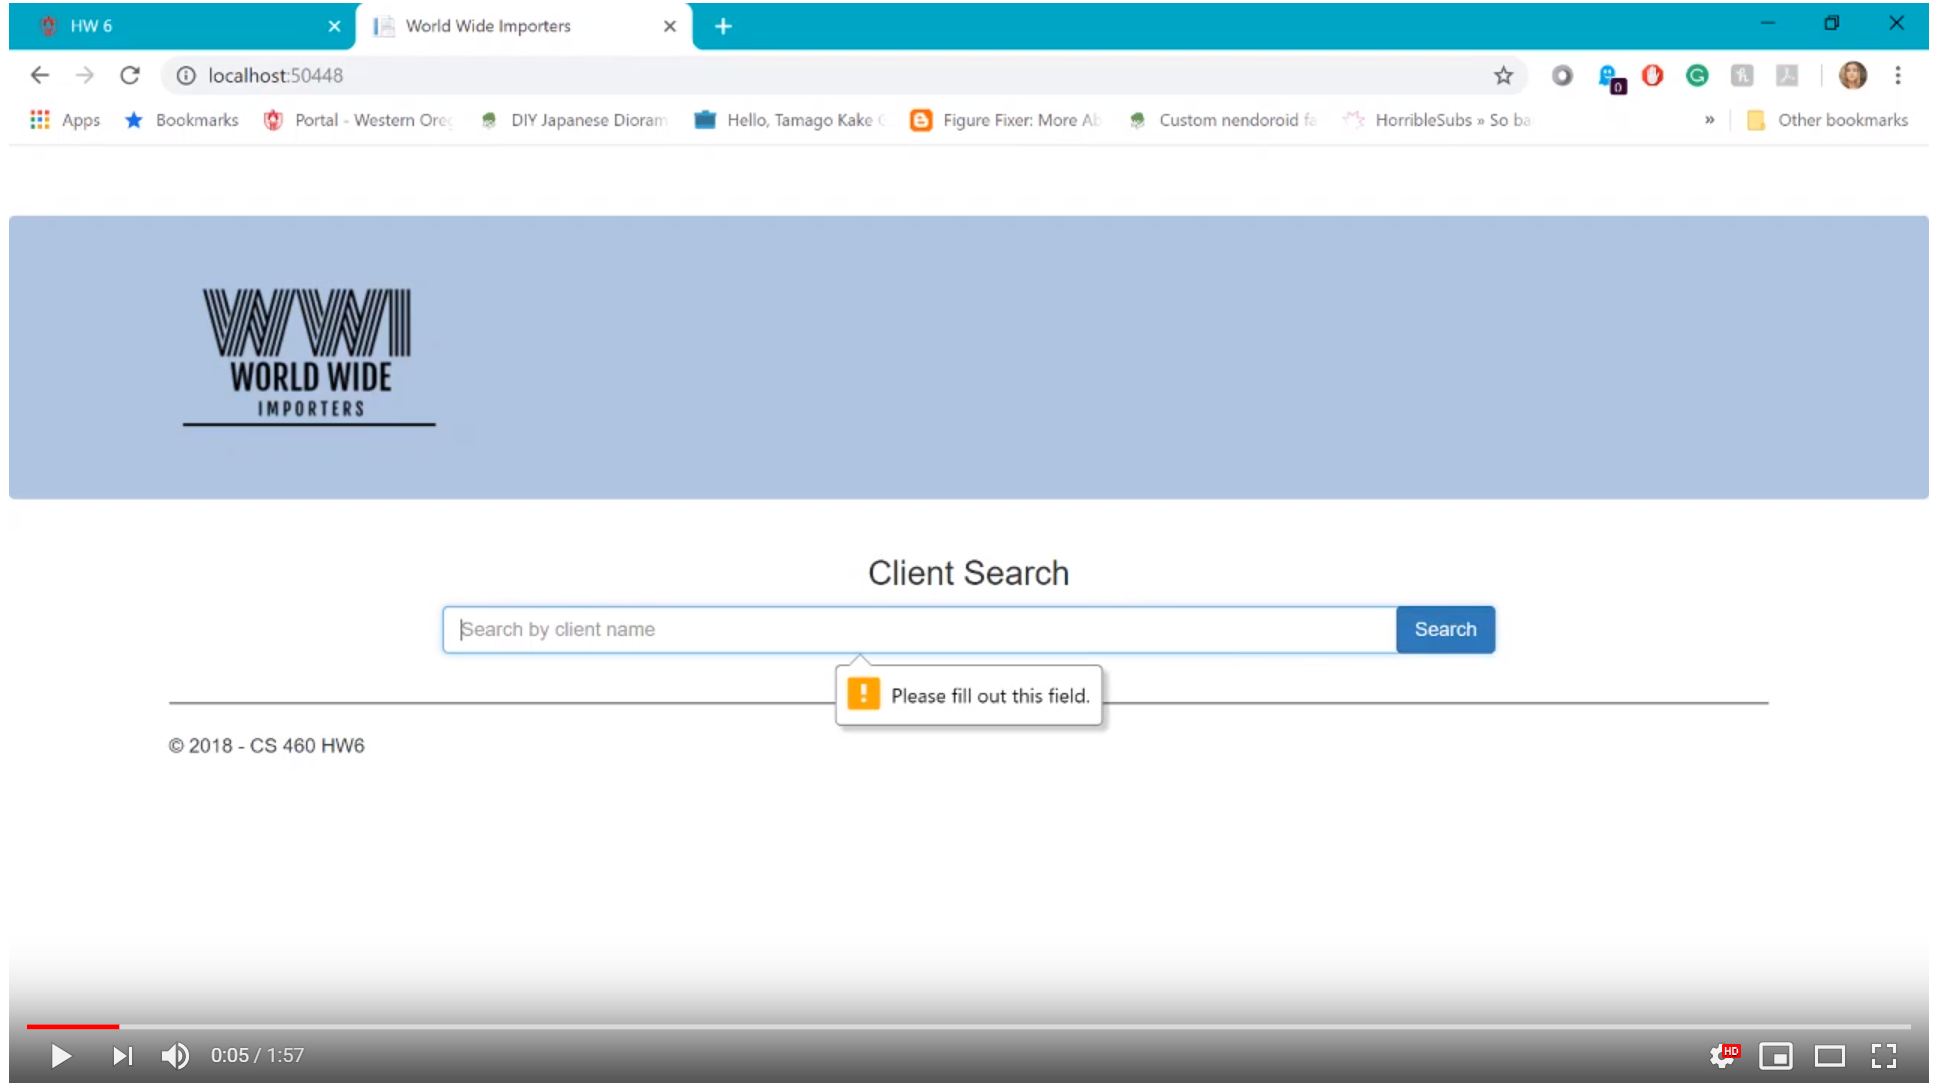Open the green Grammarly extension icon
This screenshot has width=1942, height=1090.
(x=1697, y=75)
